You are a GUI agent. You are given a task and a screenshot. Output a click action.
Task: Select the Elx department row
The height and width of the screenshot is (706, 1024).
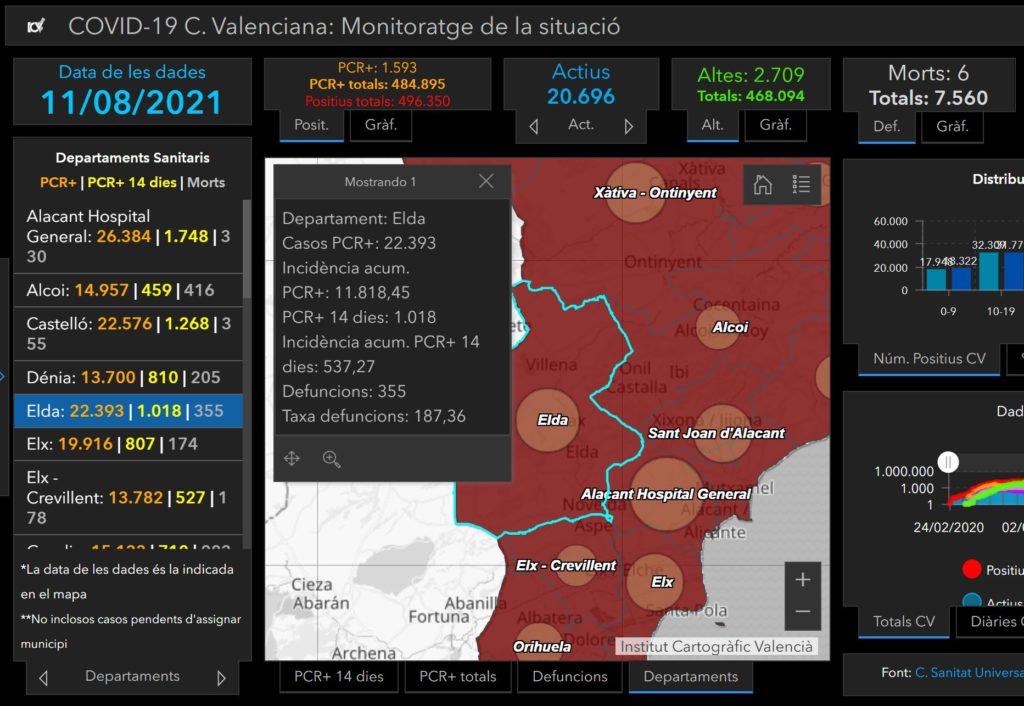click(128, 444)
